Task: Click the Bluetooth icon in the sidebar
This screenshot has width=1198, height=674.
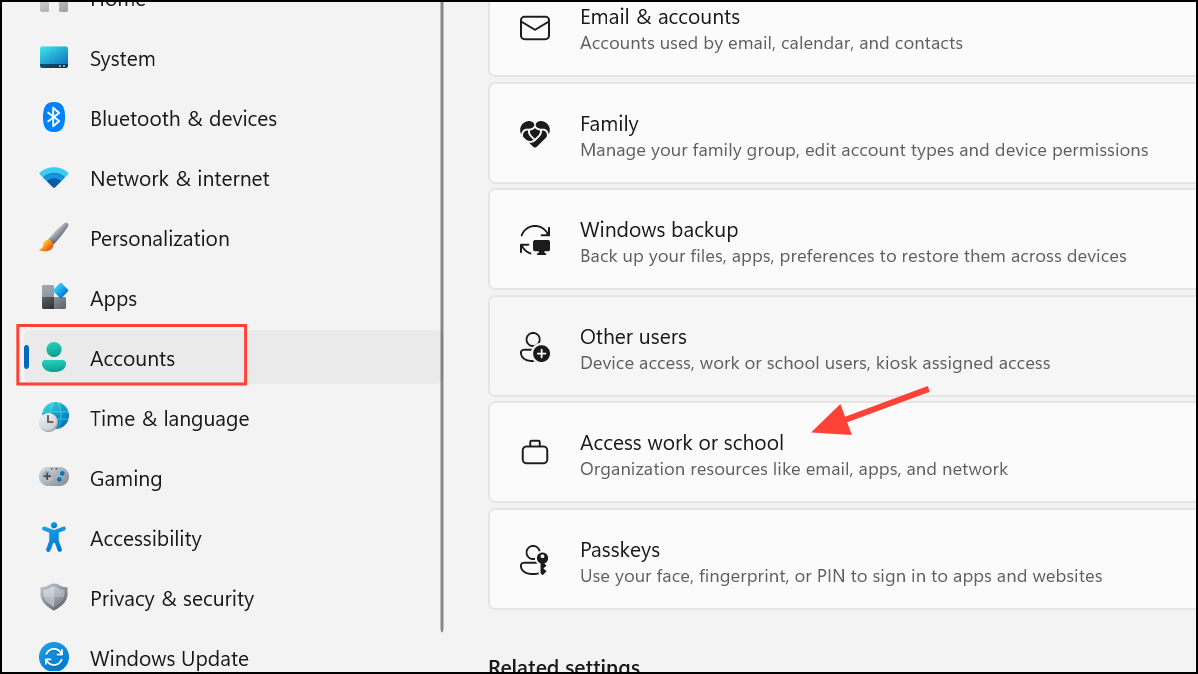Action: click(x=53, y=118)
